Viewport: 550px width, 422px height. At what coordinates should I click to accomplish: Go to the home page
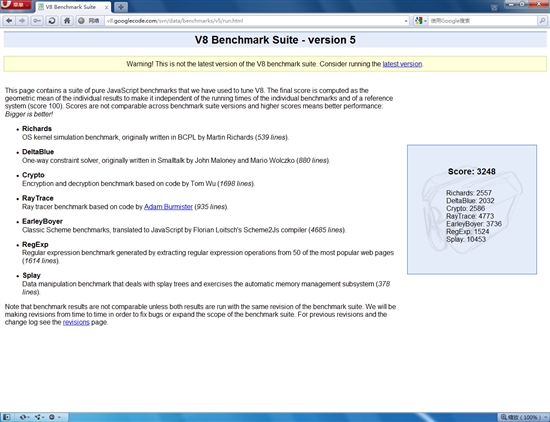(x=67, y=21)
